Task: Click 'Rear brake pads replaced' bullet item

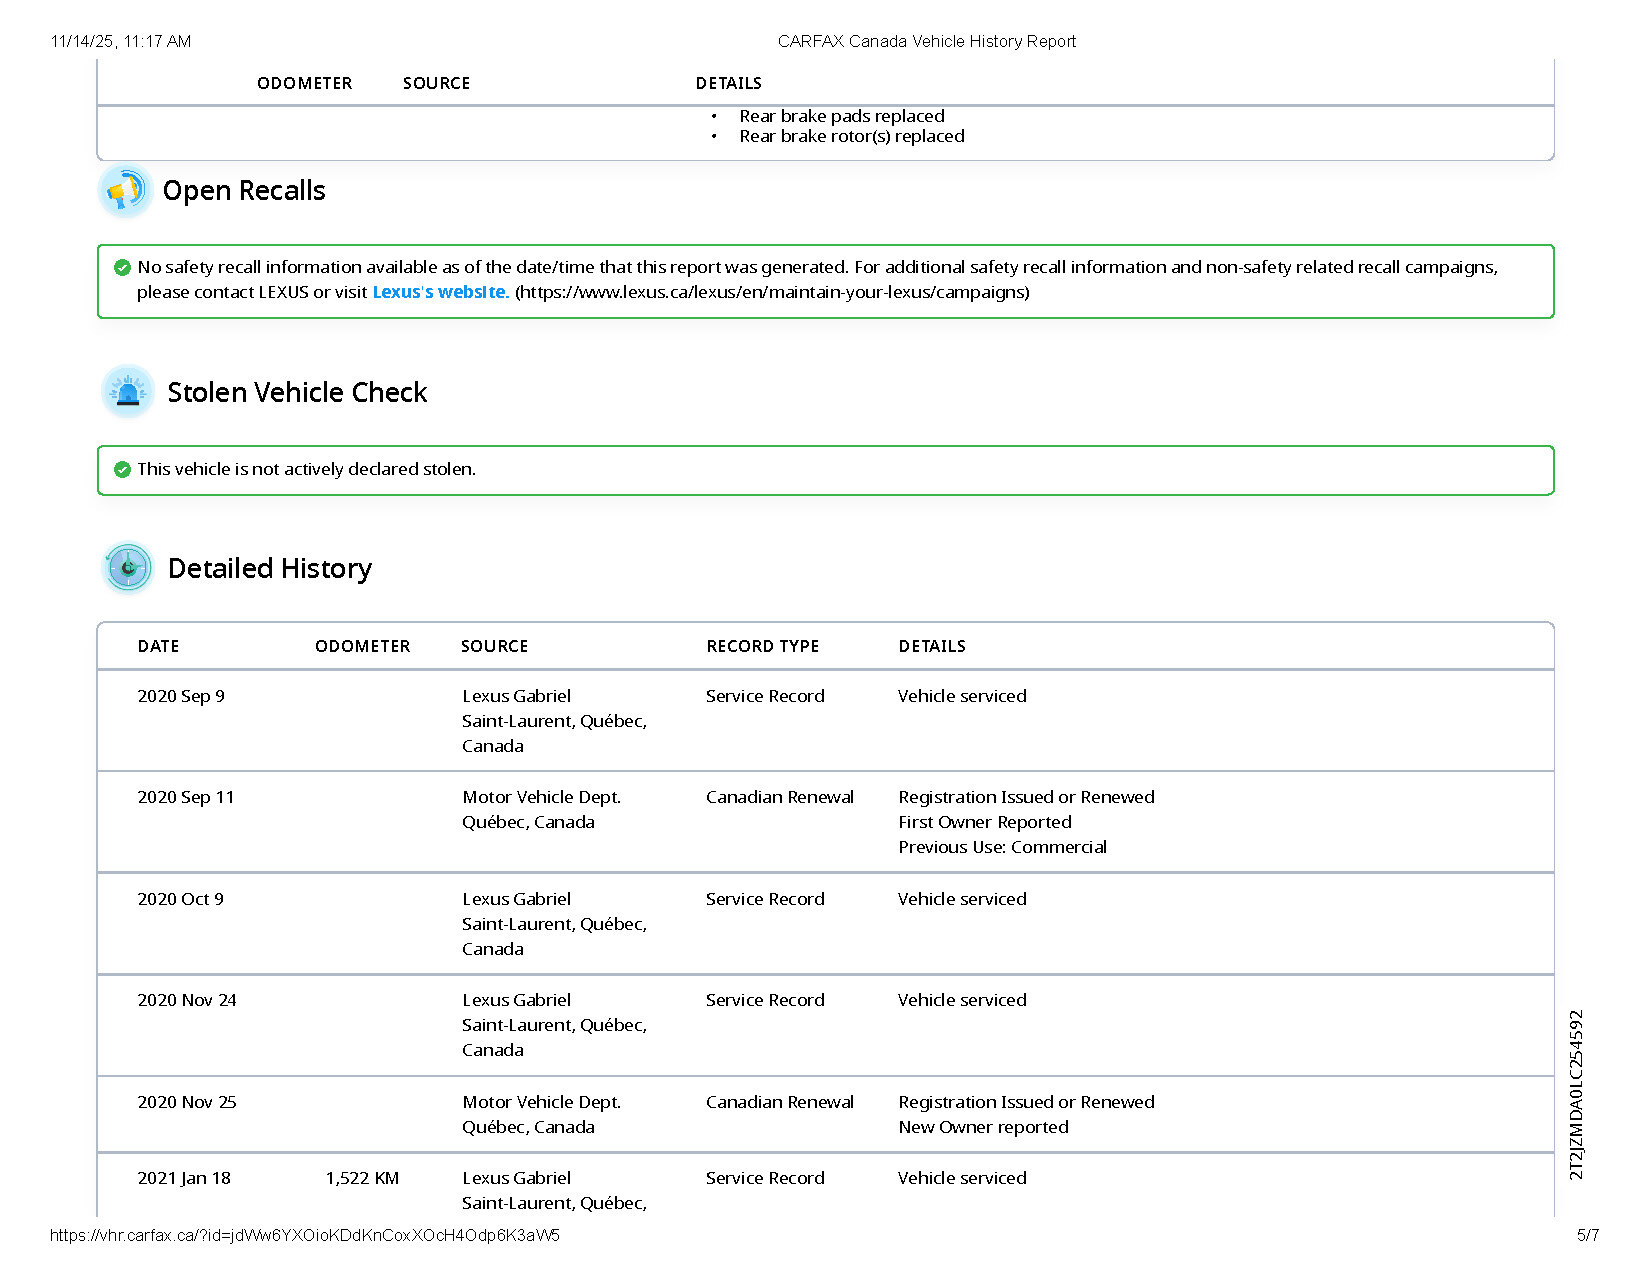Action: (841, 116)
